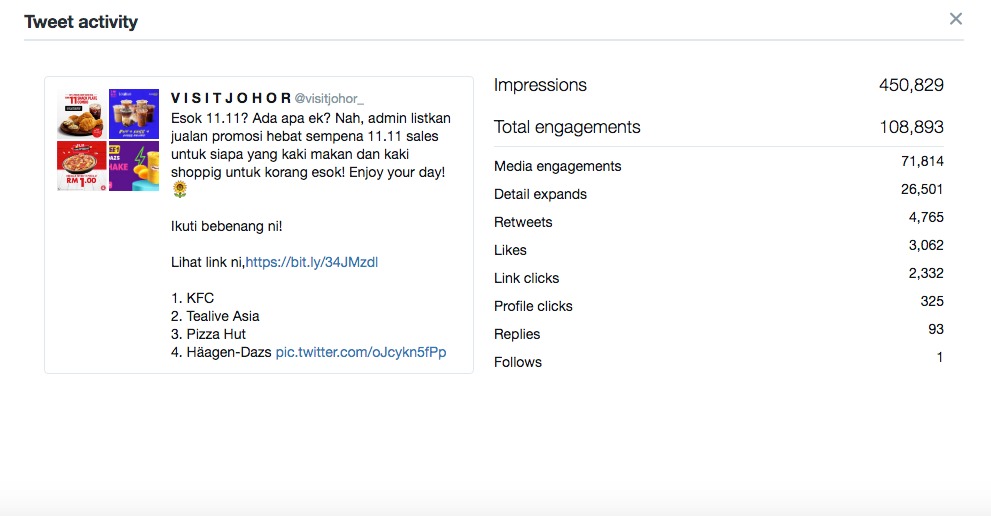Click the Detail expands label
Screen dimensions: 991x516
click(x=540, y=194)
